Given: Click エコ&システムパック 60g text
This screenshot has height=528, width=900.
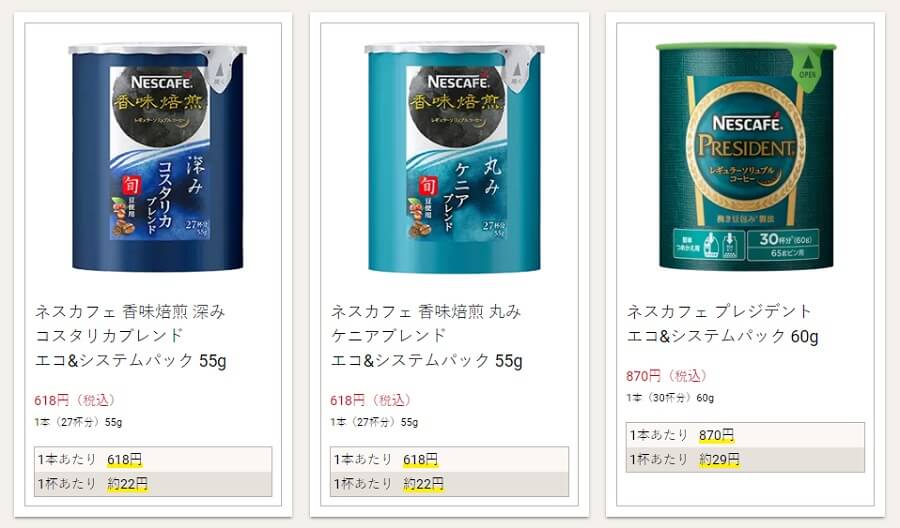Looking at the screenshot, I should [722, 336].
